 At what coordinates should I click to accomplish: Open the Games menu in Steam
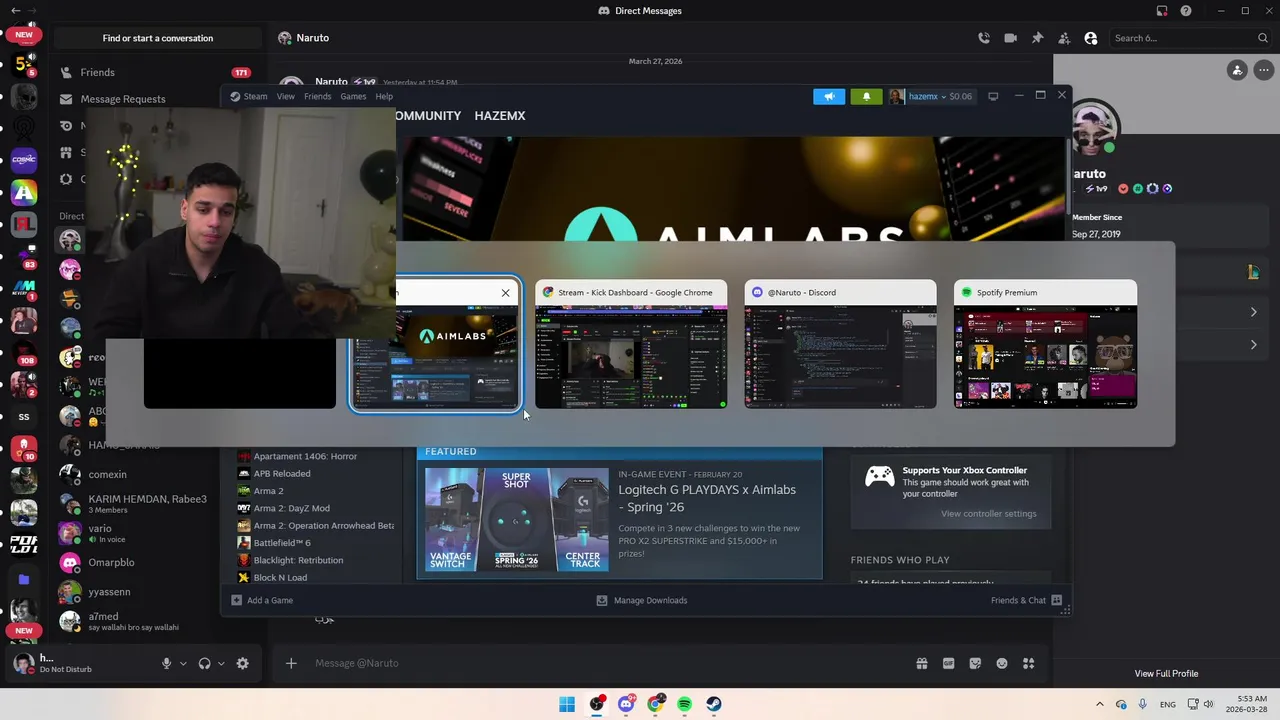[353, 96]
